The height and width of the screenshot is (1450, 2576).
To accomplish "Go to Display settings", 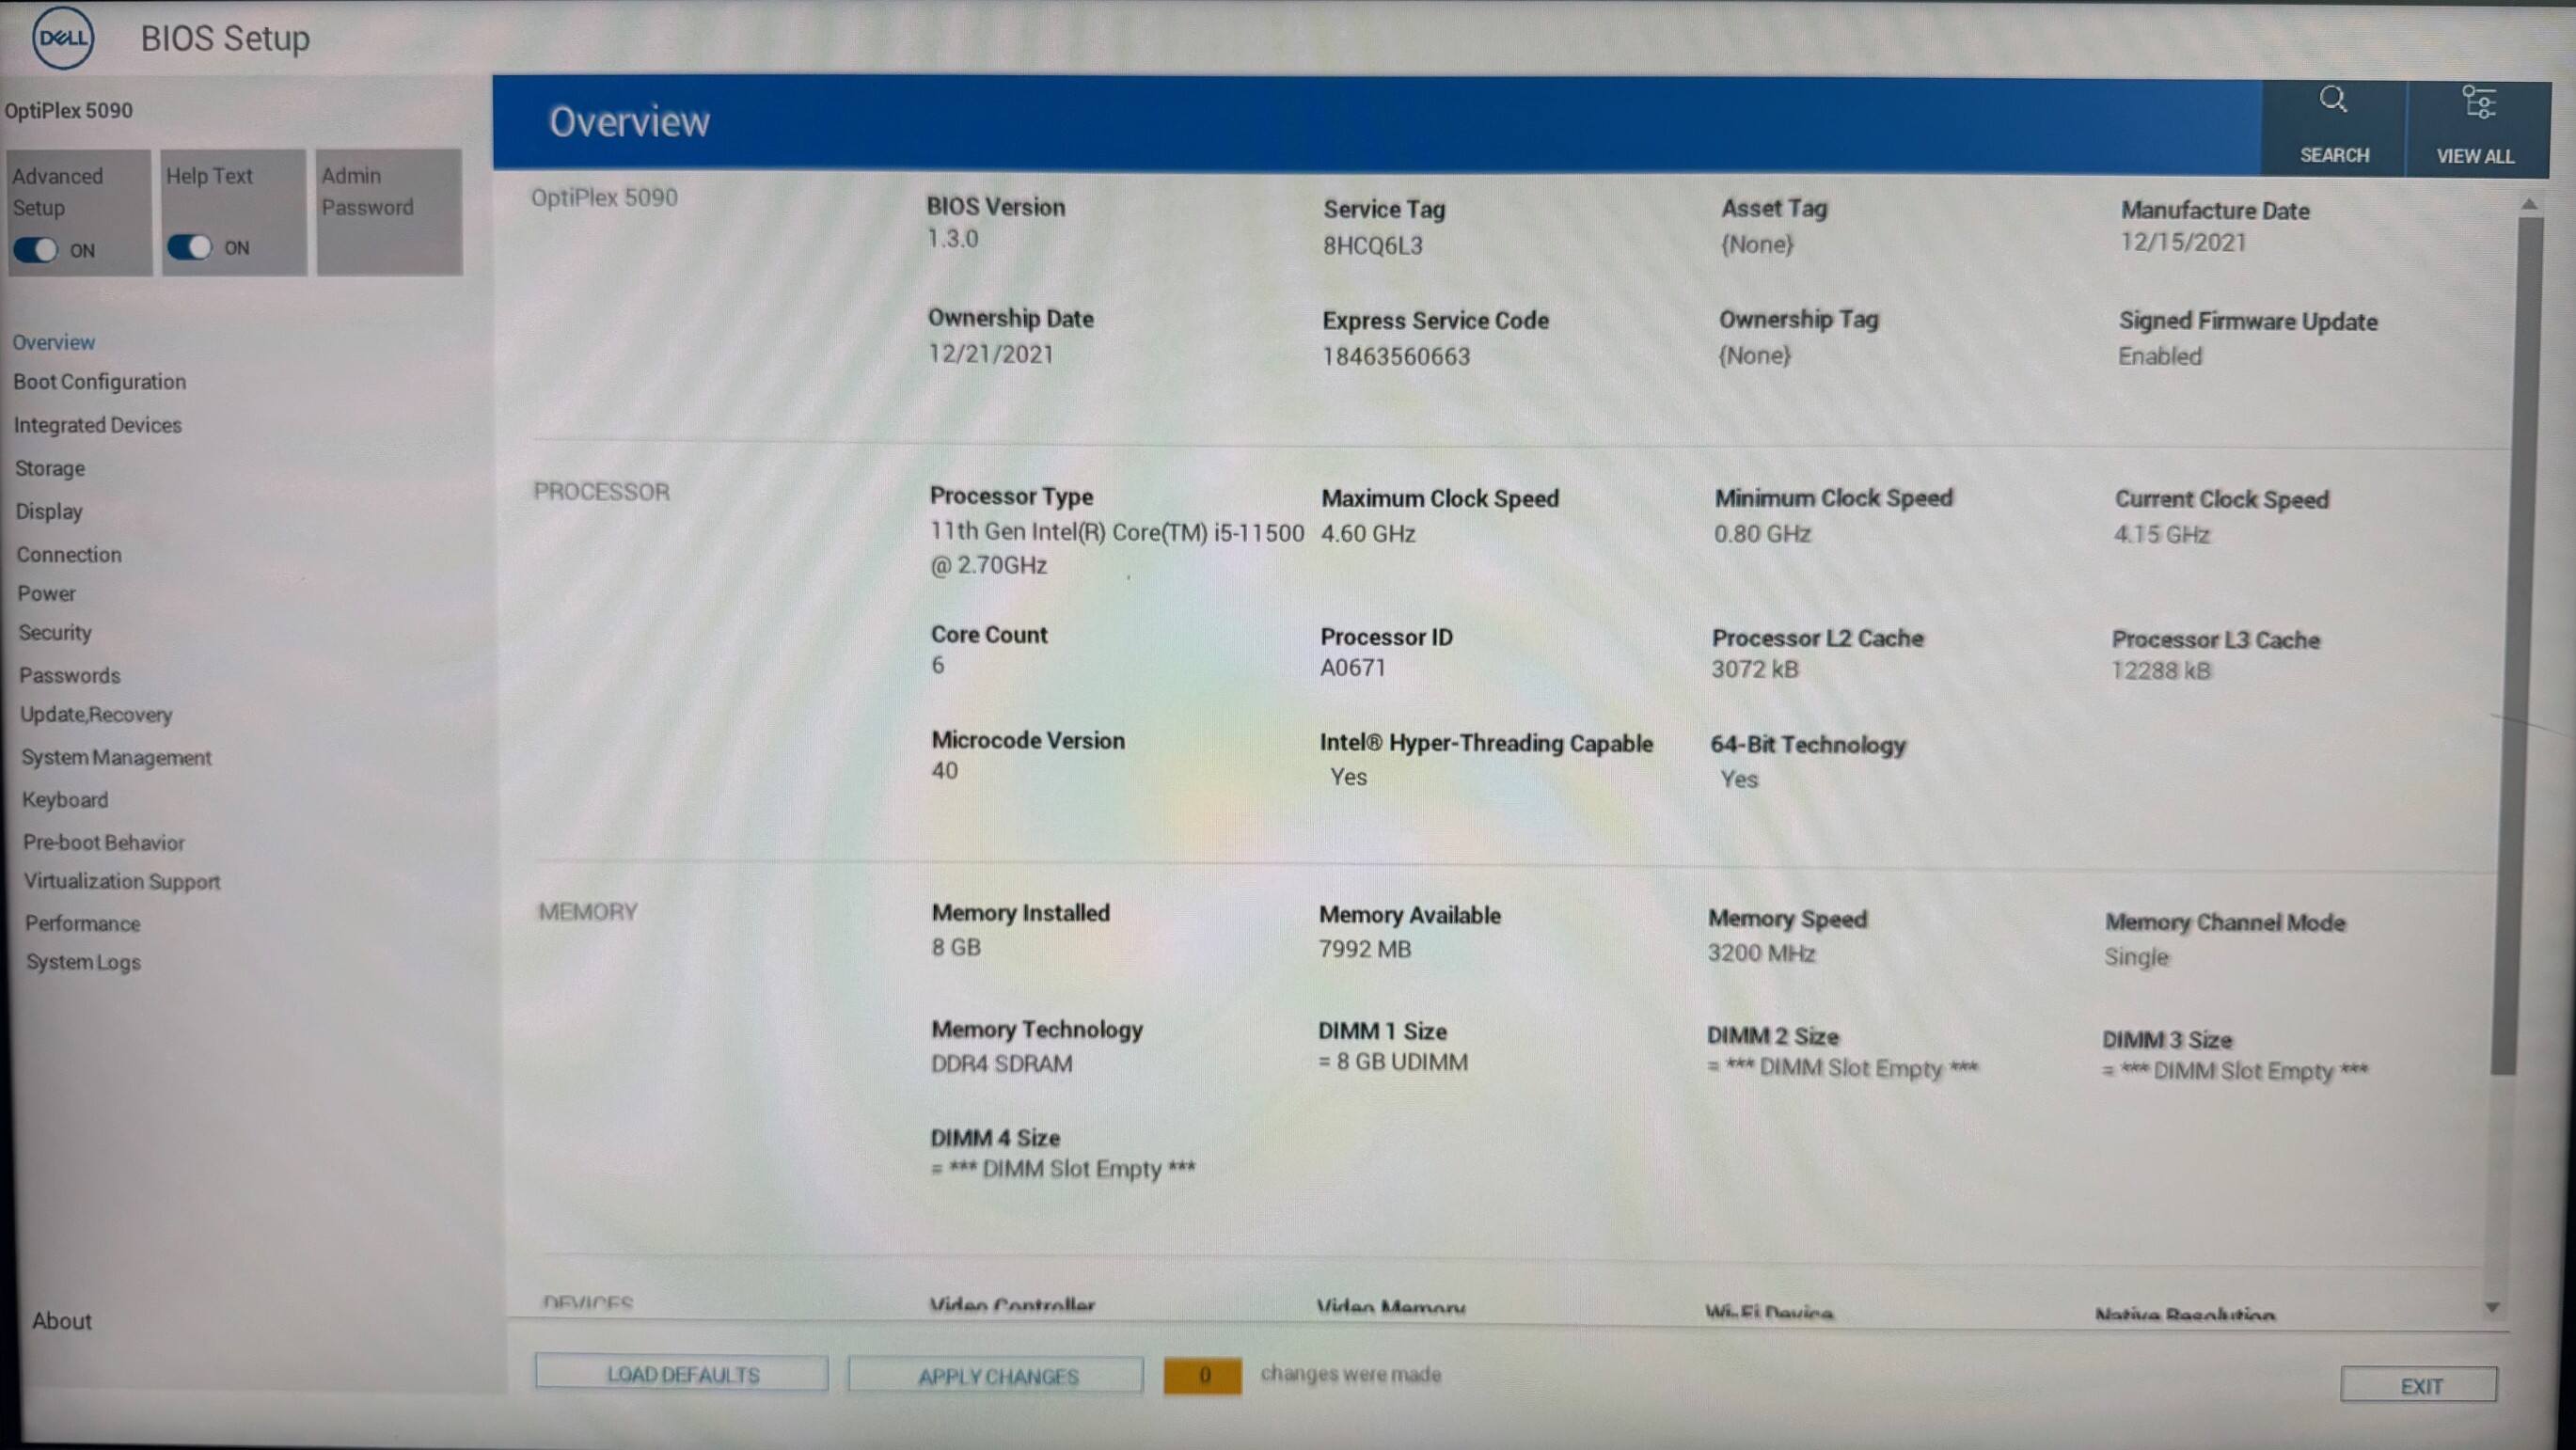I will click(x=49, y=511).
